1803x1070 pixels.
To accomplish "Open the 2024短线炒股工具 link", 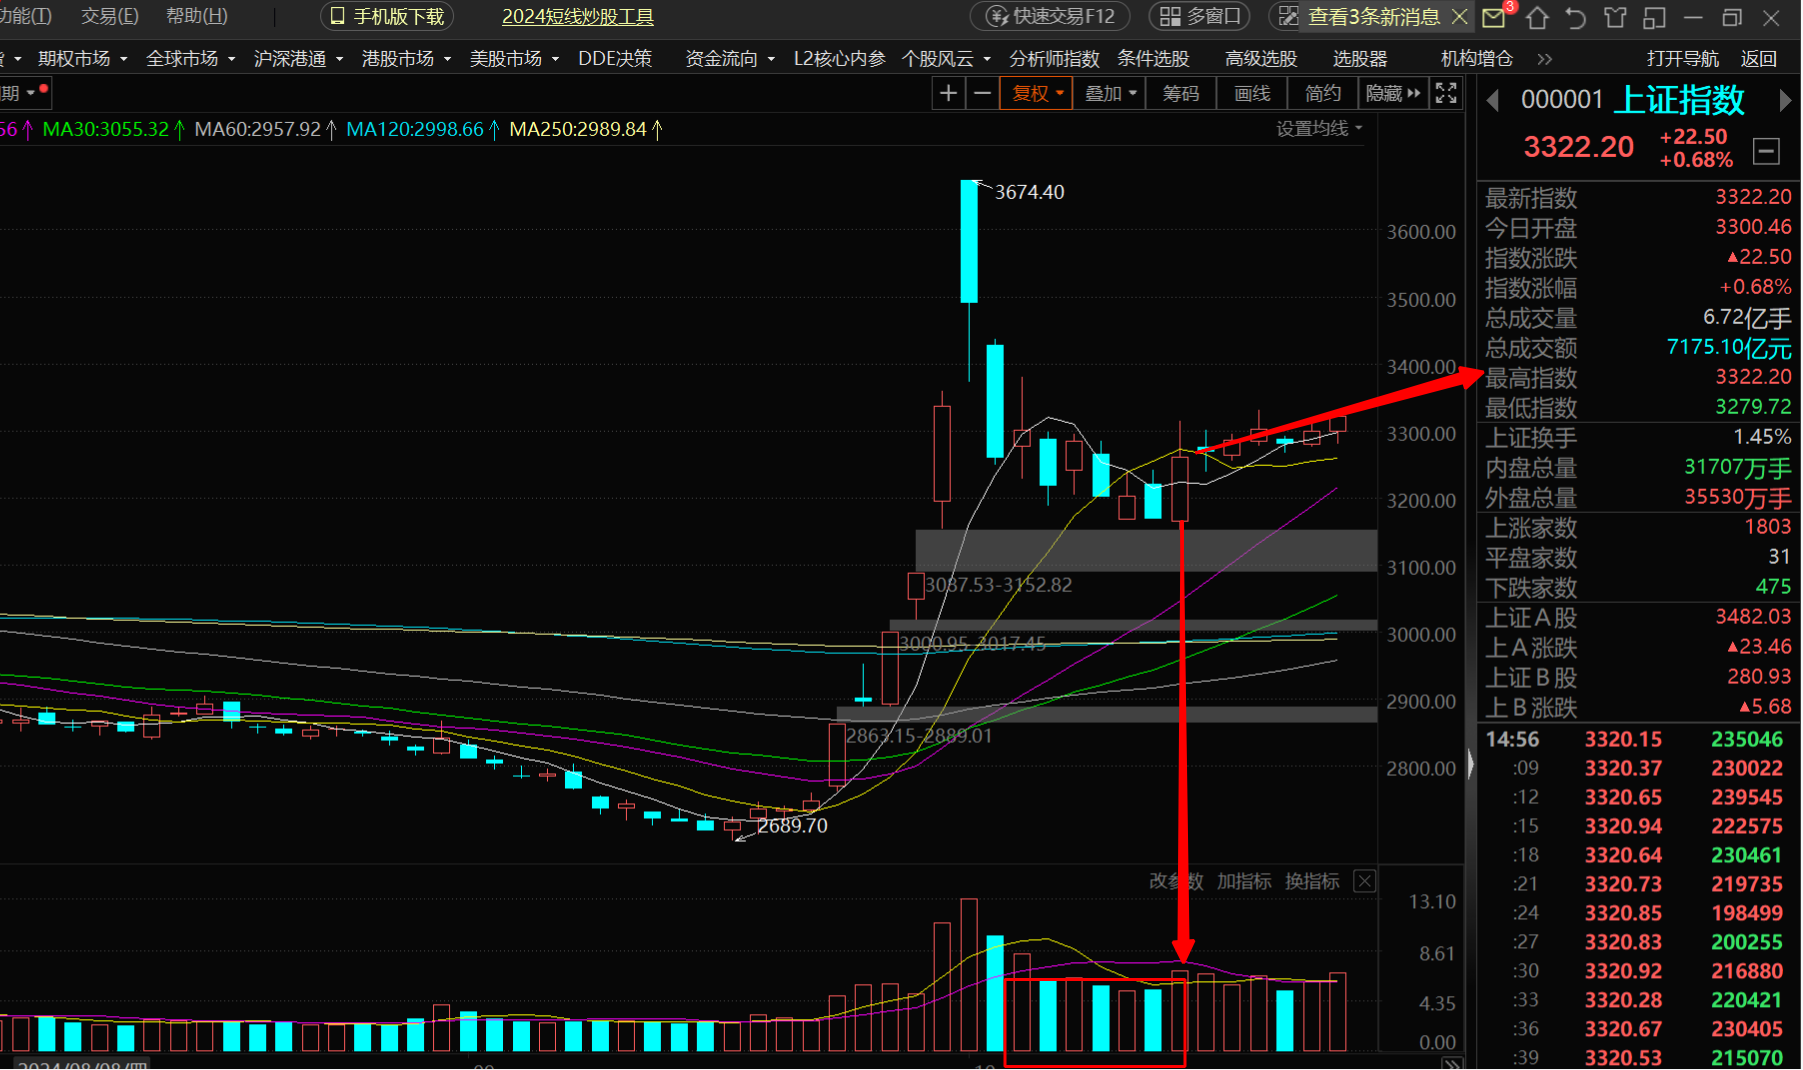I will (x=578, y=17).
